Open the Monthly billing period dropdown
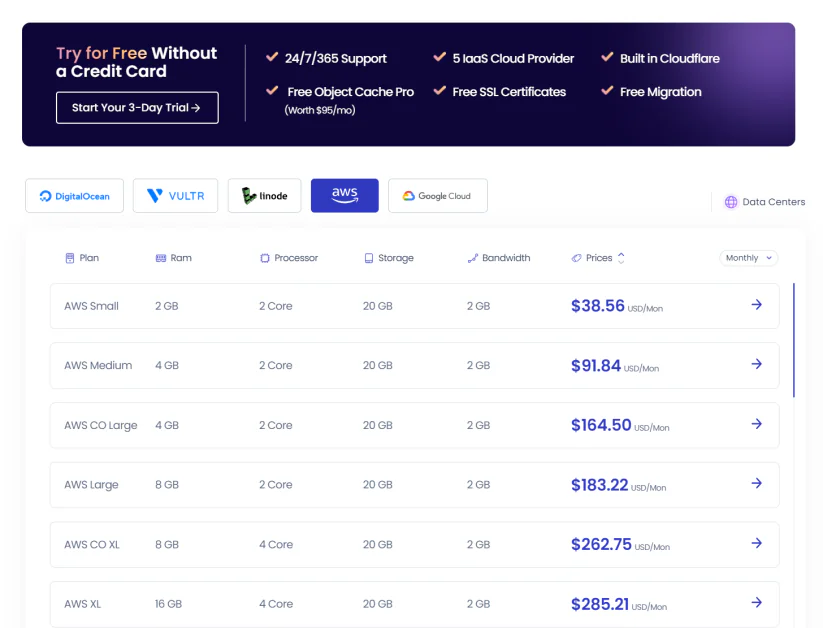The image size is (823, 628). 748,258
